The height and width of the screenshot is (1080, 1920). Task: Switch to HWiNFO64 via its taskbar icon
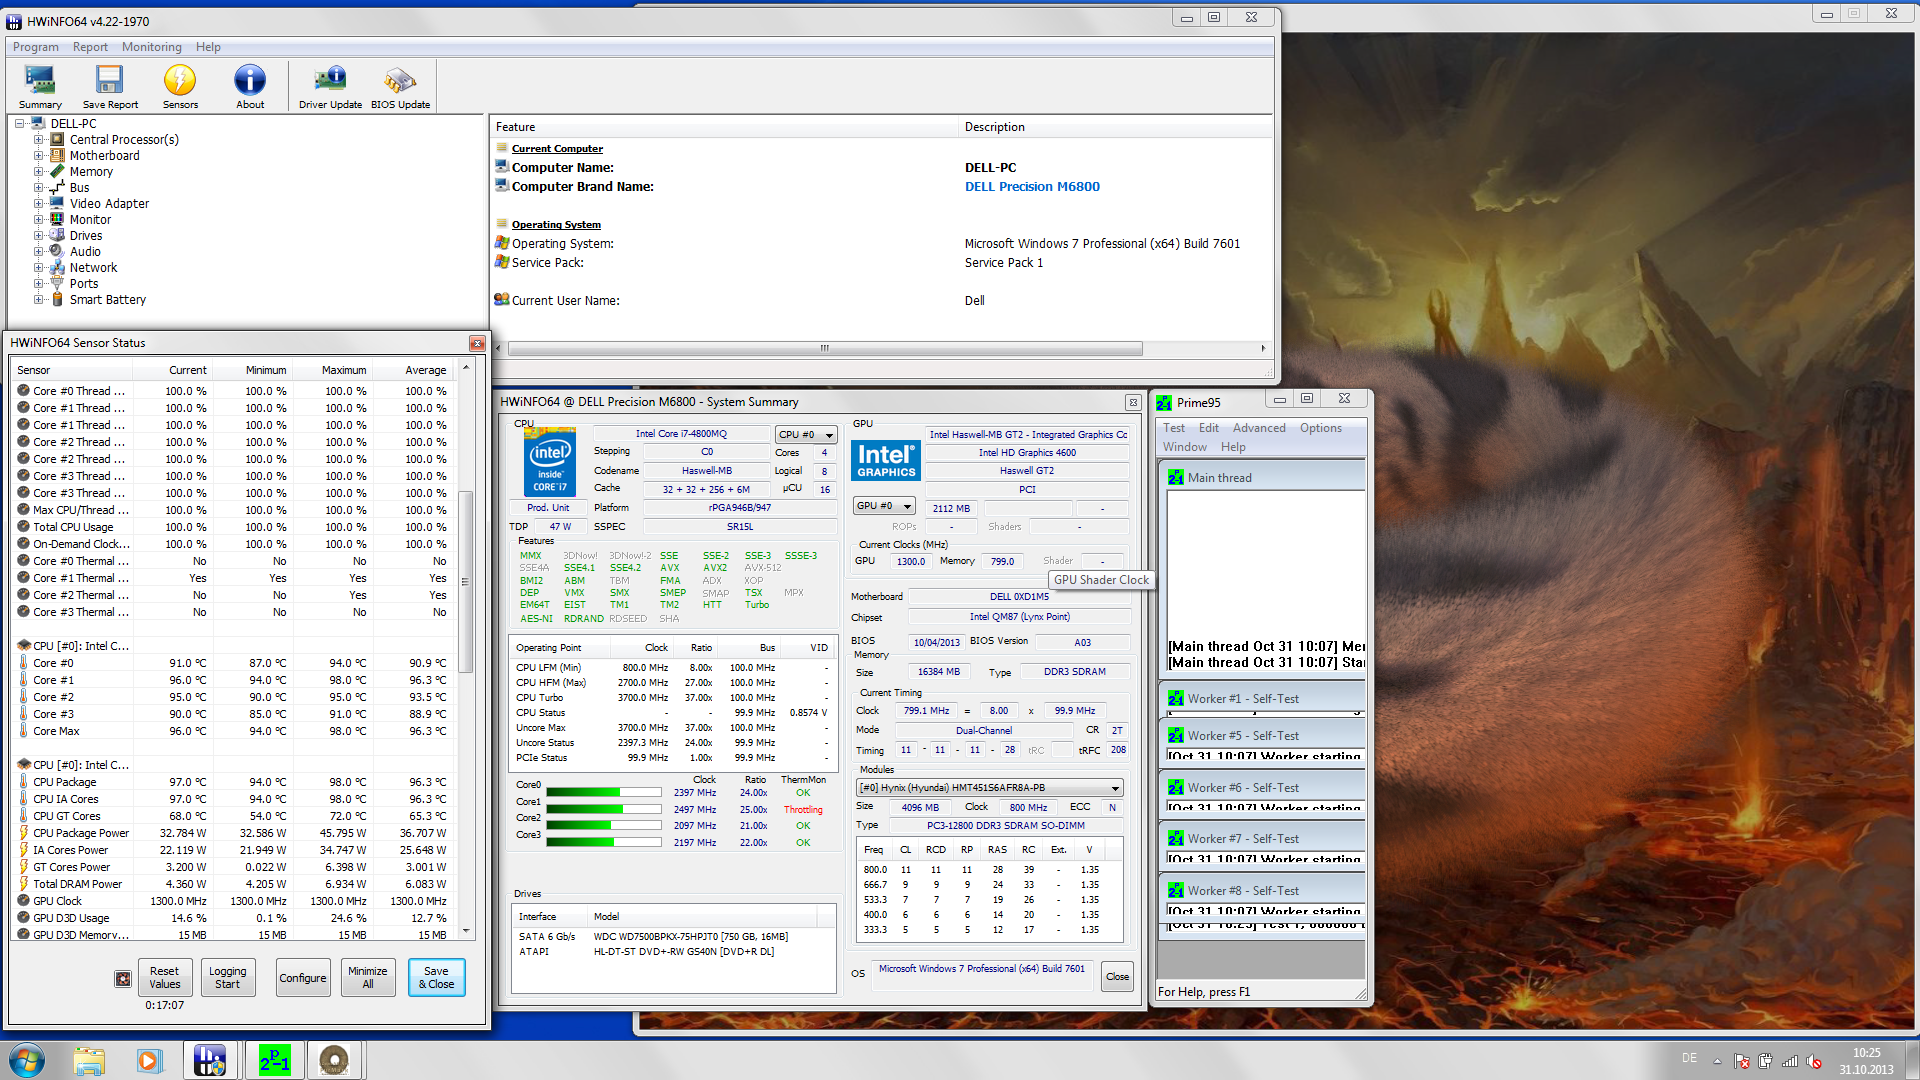point(210,1060)
